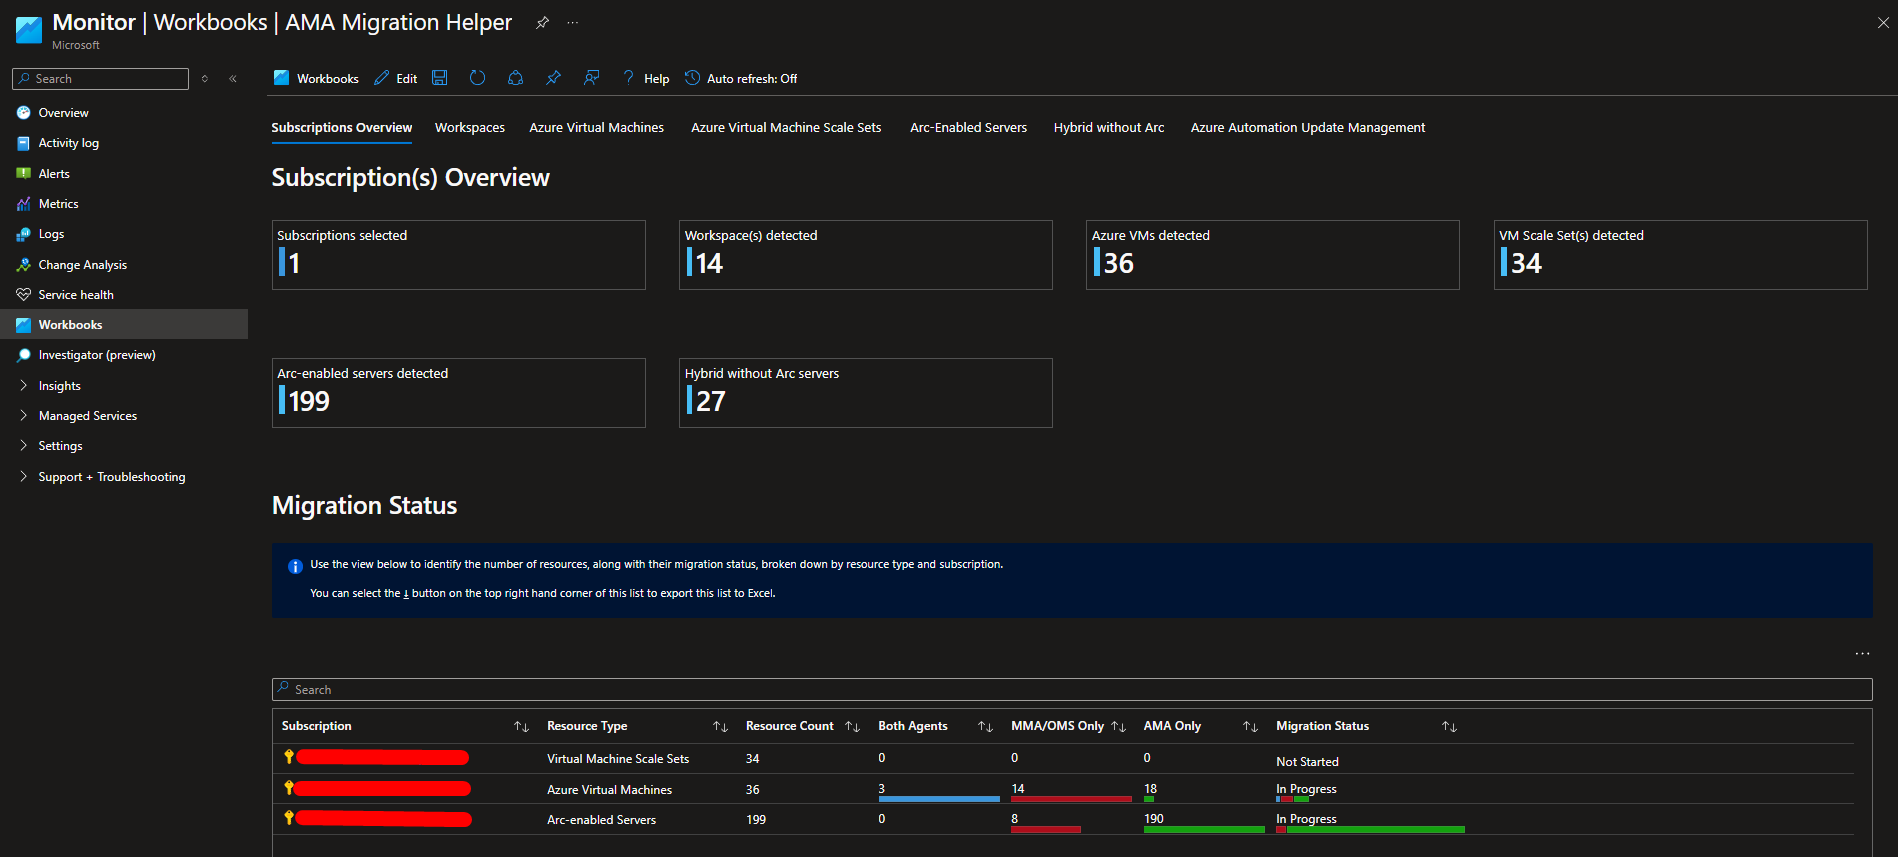
Task: Click the pin icon in workbook toolbar
Action: [x=553, y=78]
